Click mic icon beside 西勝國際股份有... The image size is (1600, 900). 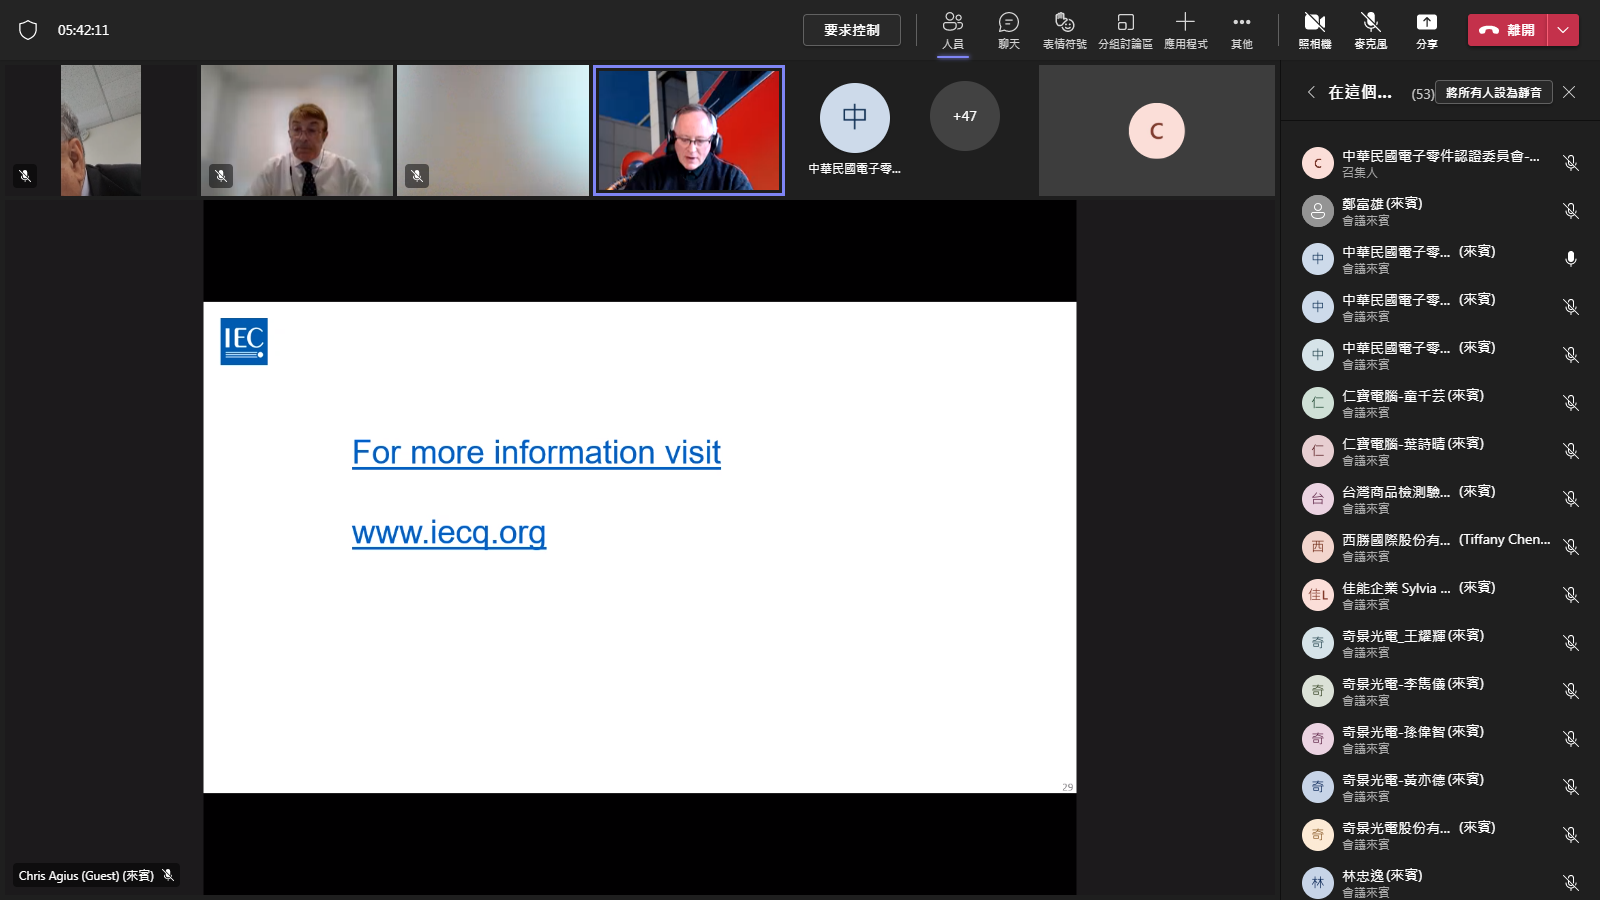point(1571,547)
